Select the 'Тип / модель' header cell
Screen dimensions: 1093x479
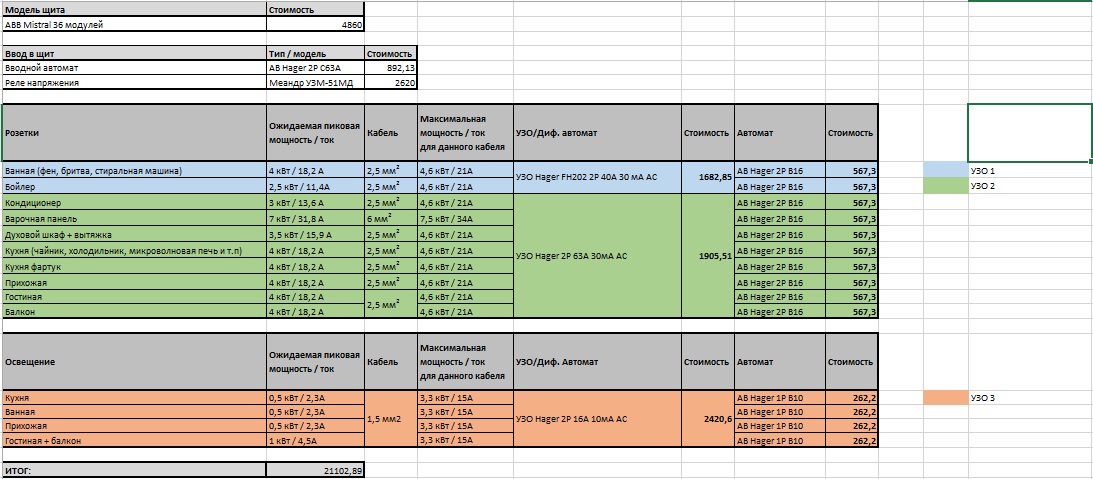pos(315,54)
